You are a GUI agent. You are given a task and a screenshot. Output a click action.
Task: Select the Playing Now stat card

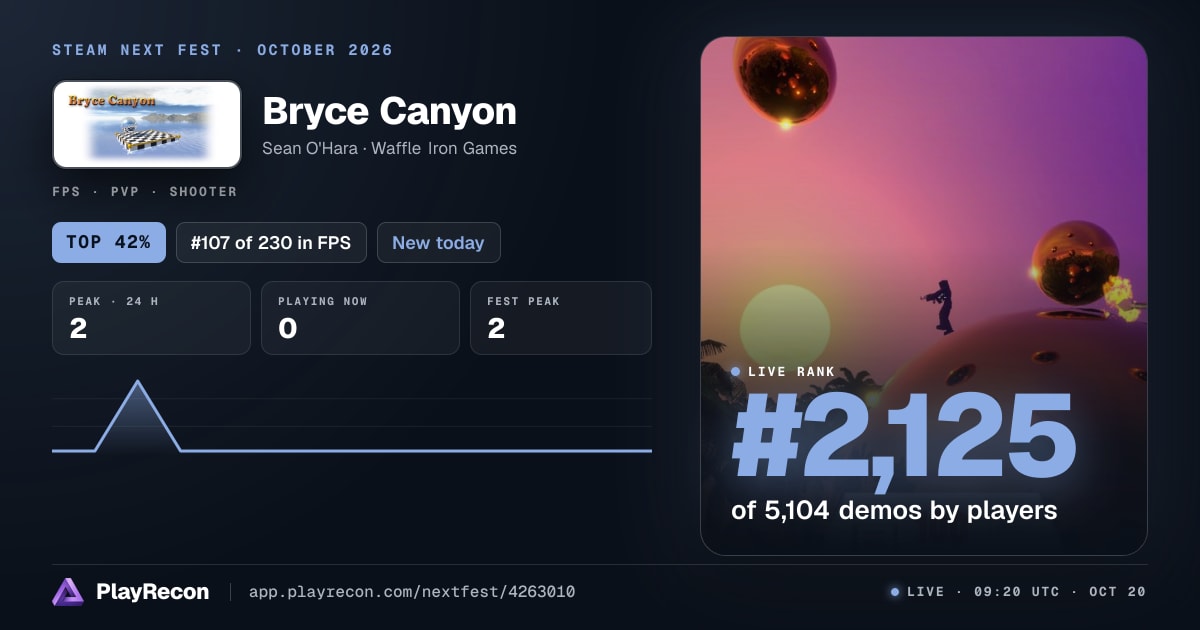point(360,318)
